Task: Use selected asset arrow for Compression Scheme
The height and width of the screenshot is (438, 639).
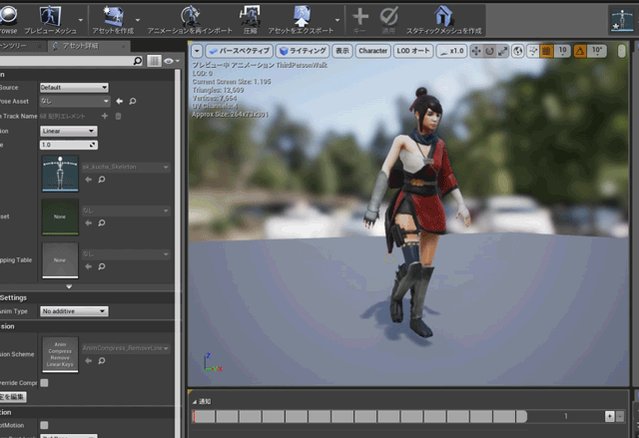Action: pyautogui.click(x=88, y=361)
